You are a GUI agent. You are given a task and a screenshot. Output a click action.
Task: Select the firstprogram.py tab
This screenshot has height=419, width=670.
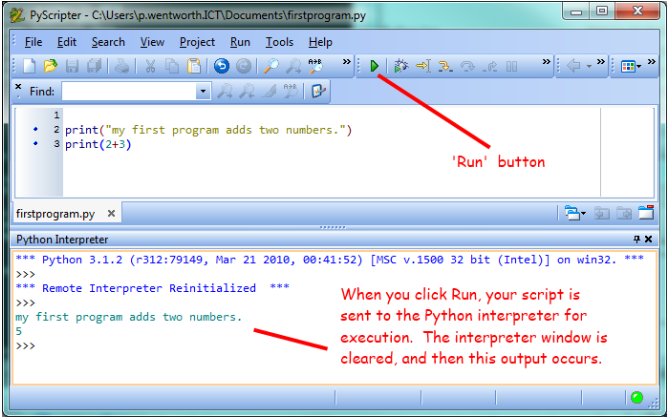pos(56,213)
